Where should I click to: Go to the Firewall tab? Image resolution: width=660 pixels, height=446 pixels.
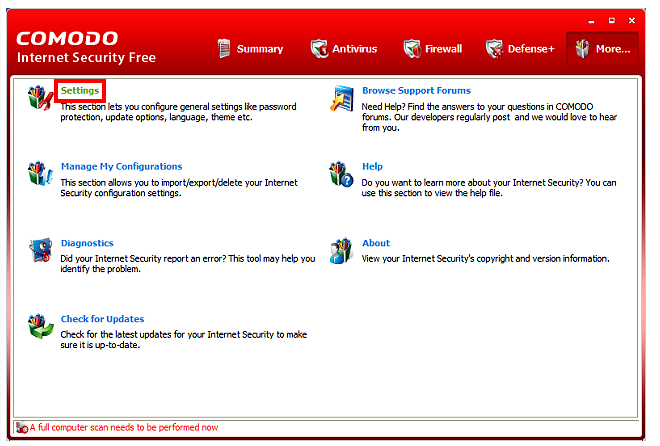click(433, 49)
